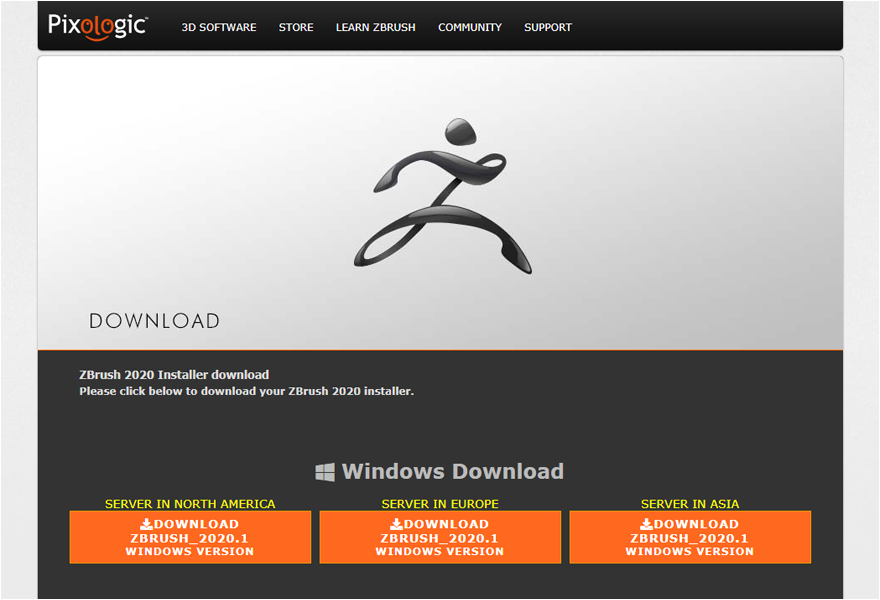Screen dimensions: 880x600
Task: Click download arrow icon in Asia button
Action: 646,524
